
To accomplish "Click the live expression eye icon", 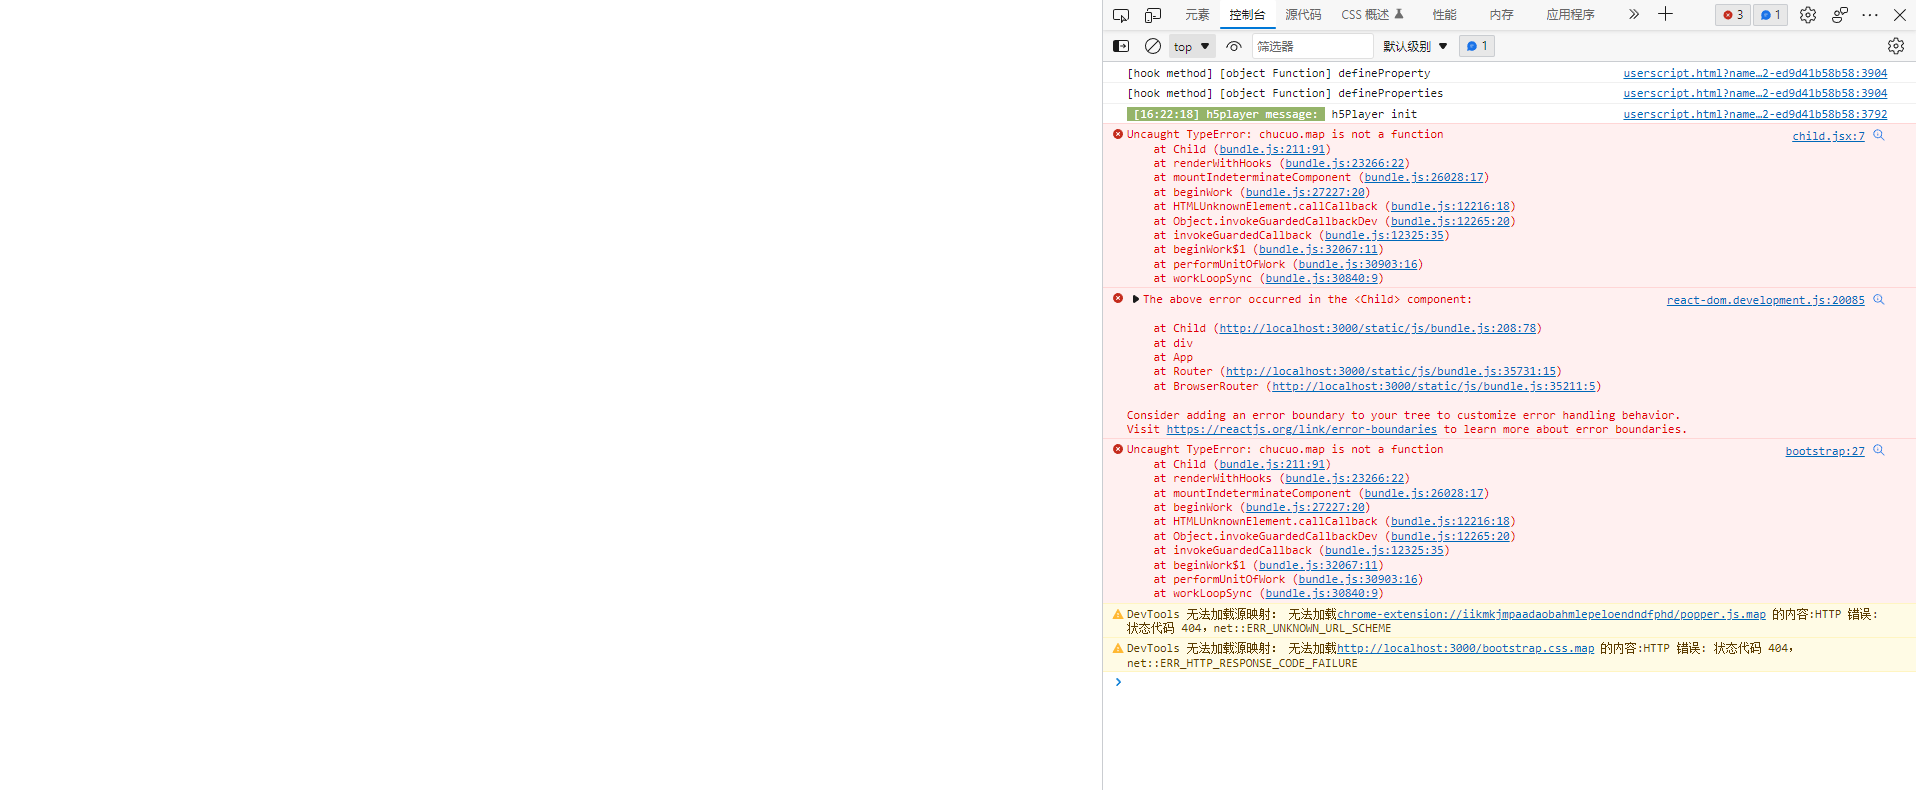I will click(x=1234, y=46).
